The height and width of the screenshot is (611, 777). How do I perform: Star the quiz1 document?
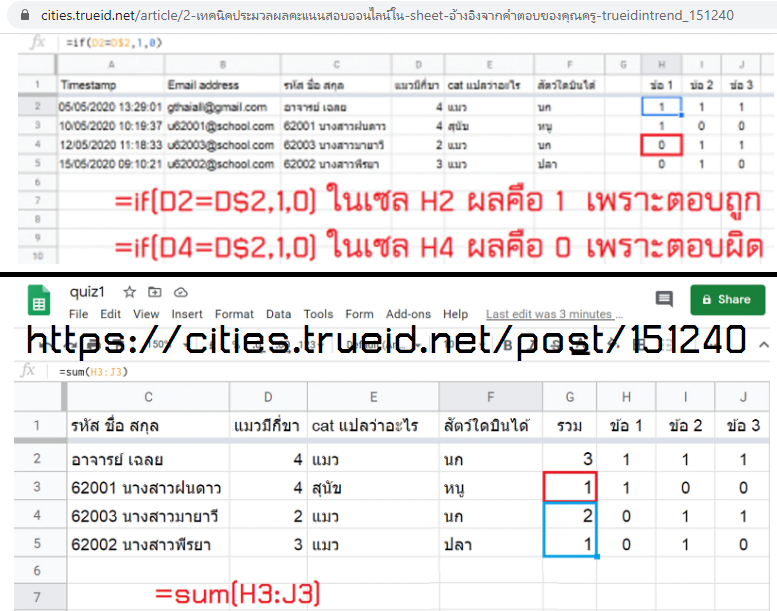click(x=129, y=292)
